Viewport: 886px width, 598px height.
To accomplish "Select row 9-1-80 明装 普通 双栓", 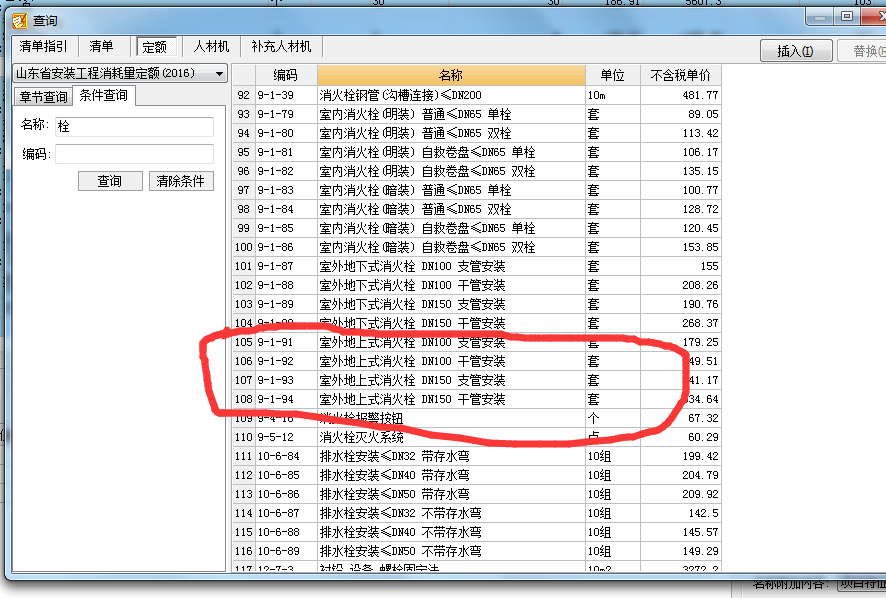I will 477,133.
